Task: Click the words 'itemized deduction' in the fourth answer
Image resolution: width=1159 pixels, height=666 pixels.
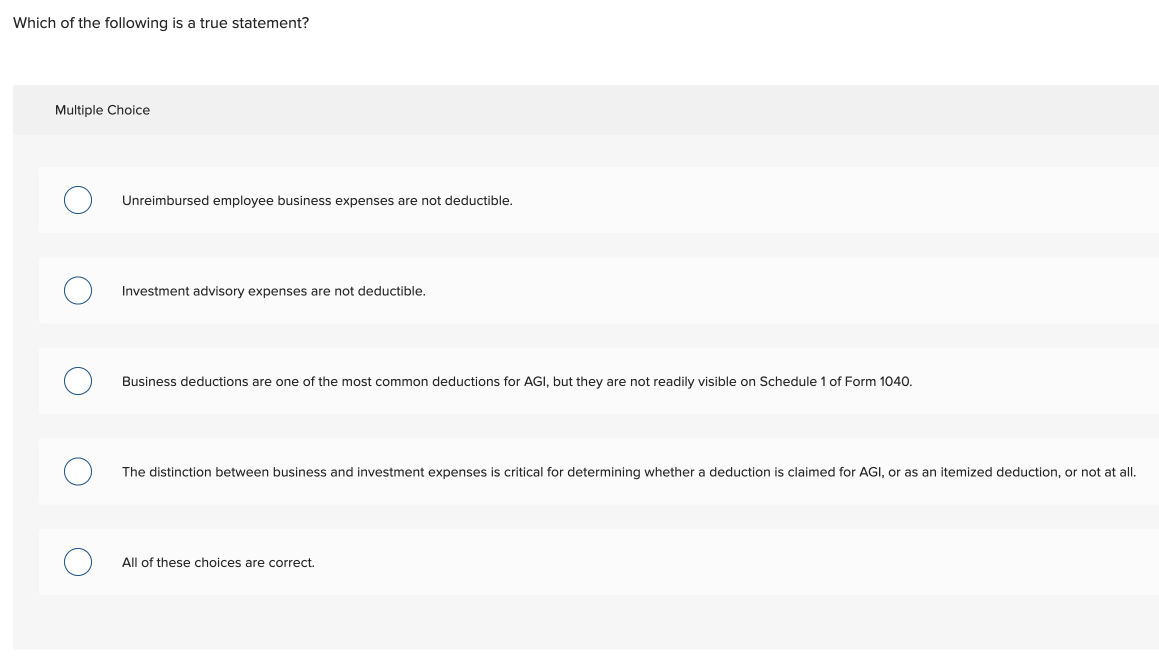Action: [1002, 472]
